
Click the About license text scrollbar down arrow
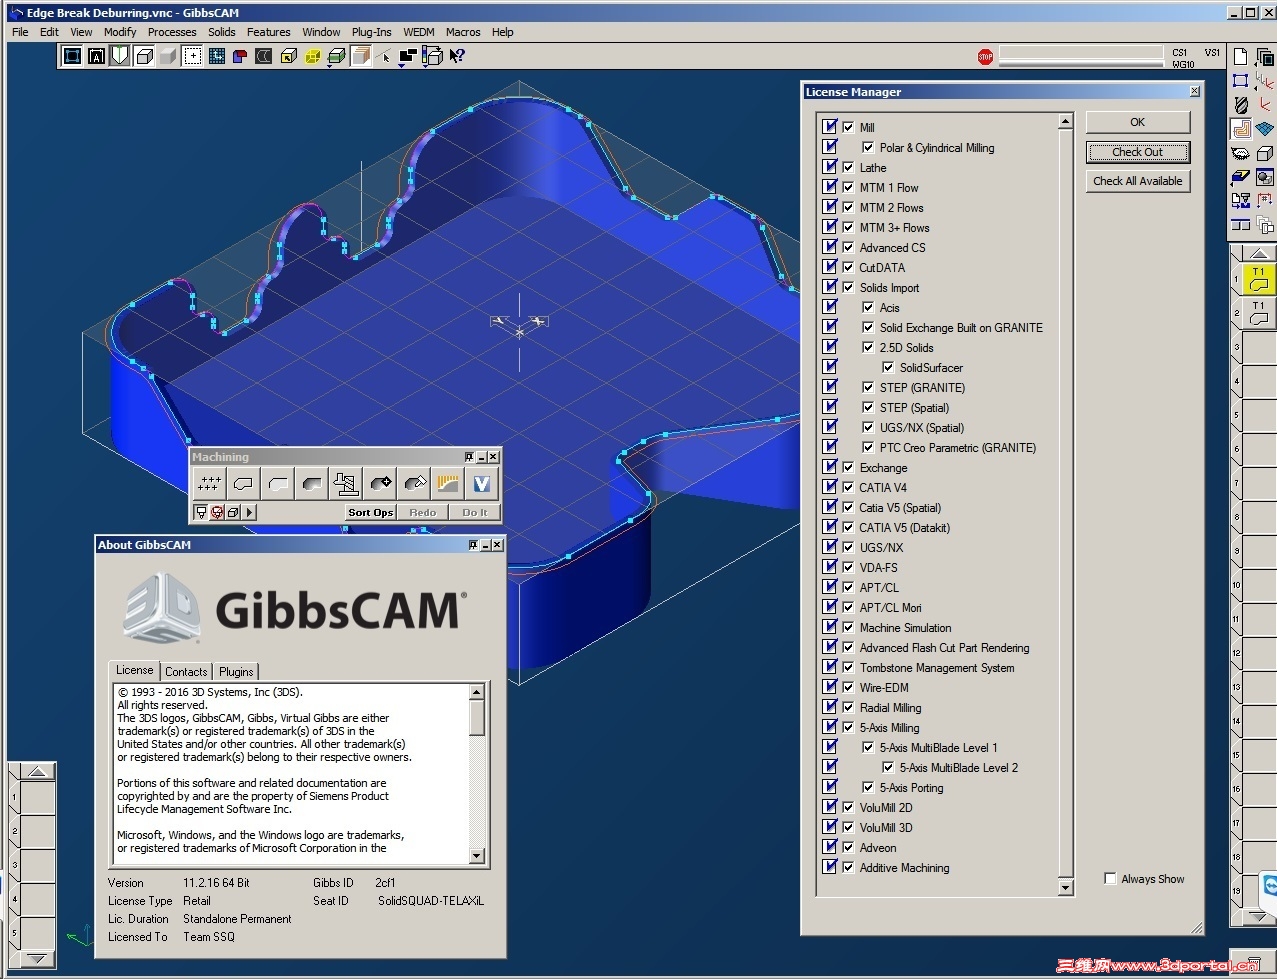(x=476, y=856)
